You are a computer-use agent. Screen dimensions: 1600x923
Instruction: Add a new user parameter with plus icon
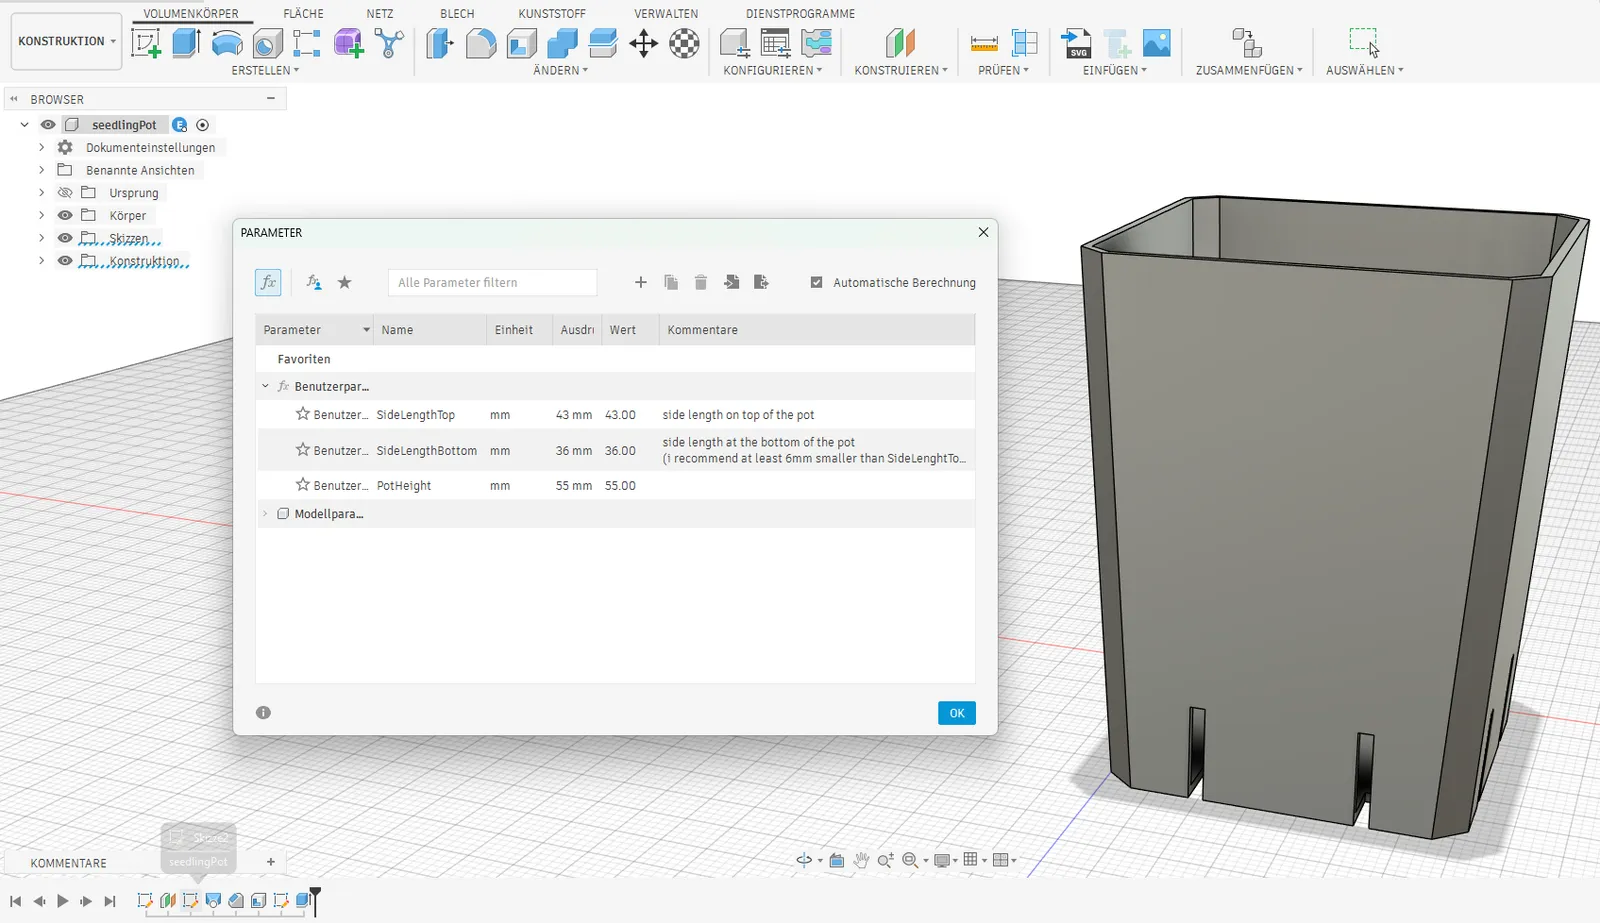tap(641, 283)
